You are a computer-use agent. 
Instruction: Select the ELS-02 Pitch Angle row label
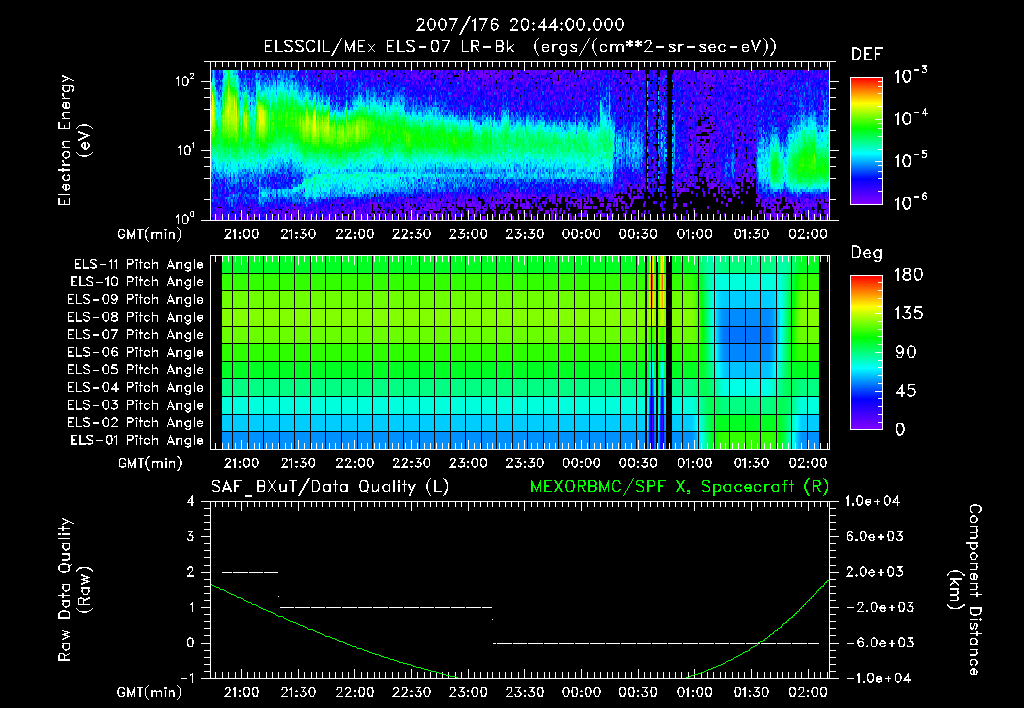coord(135,423)
